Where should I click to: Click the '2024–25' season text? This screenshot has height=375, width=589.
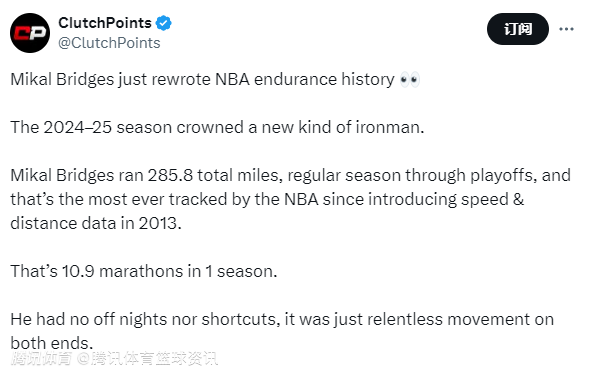[x=78, y=127]
